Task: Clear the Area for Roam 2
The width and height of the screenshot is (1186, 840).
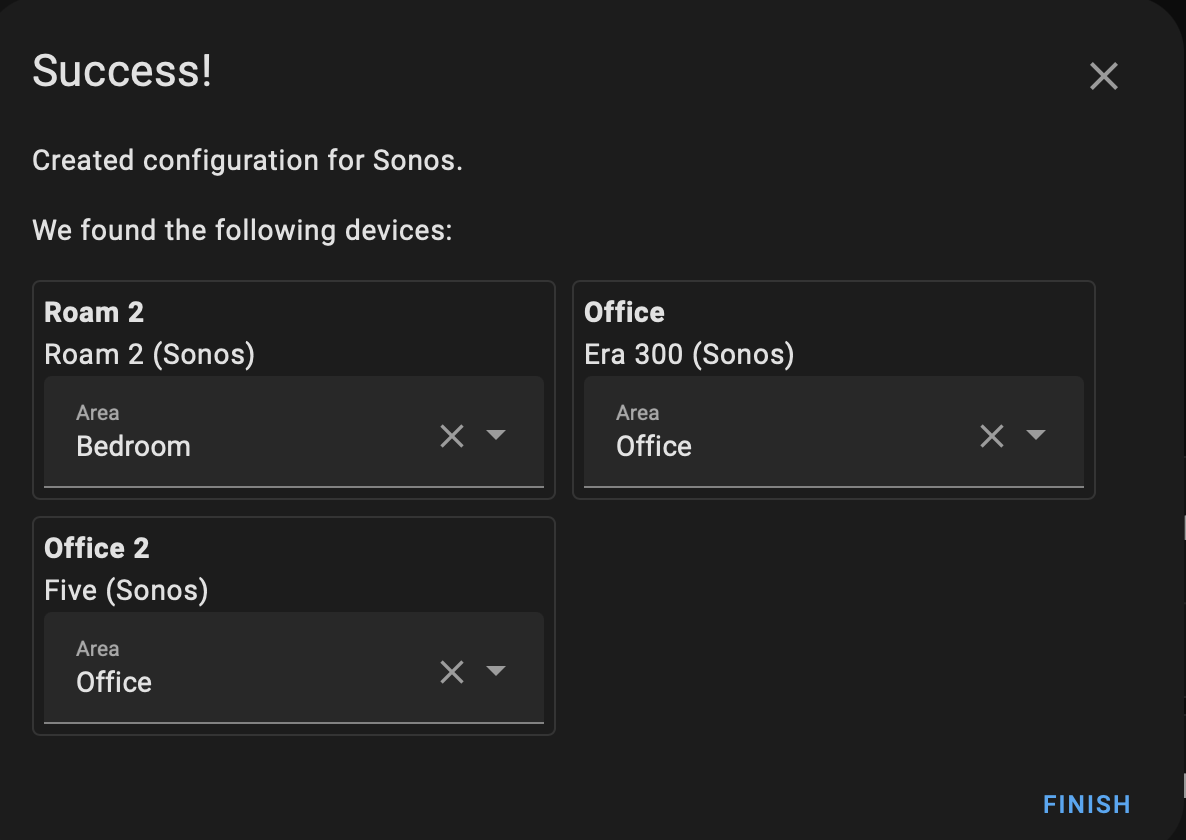Action: [x=452, y=435]
